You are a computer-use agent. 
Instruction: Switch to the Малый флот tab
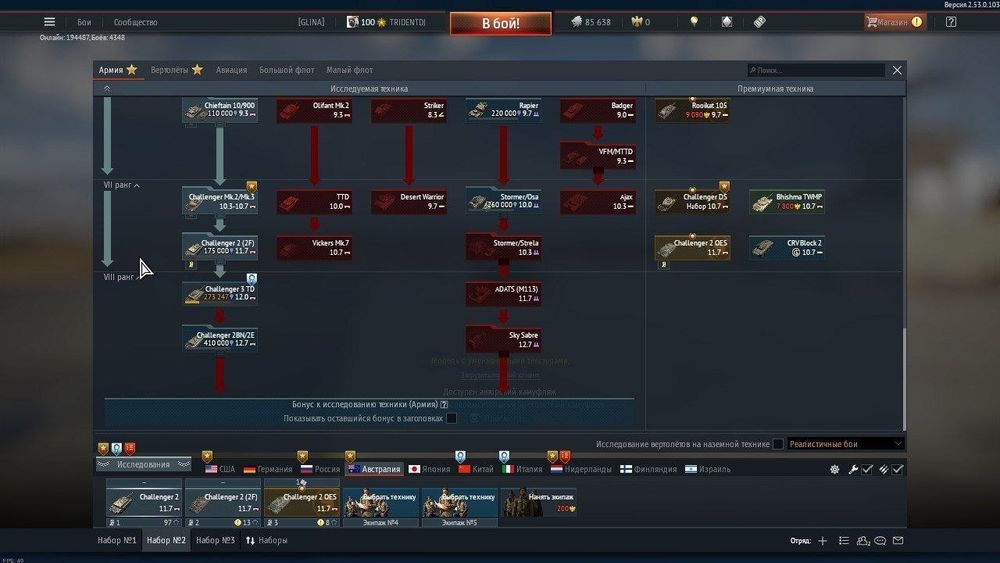[349, 69]
